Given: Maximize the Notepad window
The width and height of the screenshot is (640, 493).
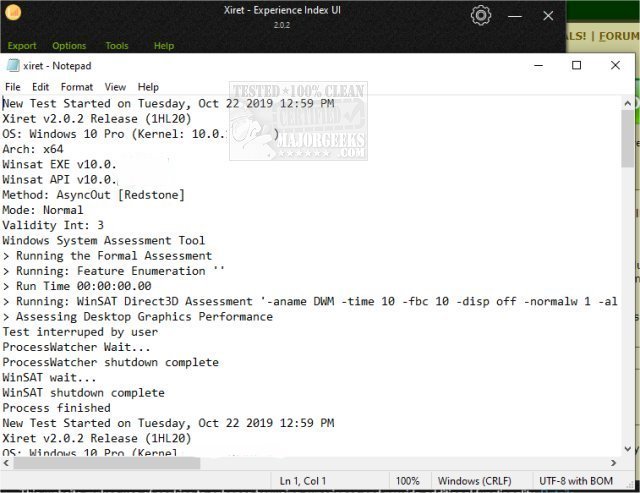Looking at the screenshot, I should [576, 65].
